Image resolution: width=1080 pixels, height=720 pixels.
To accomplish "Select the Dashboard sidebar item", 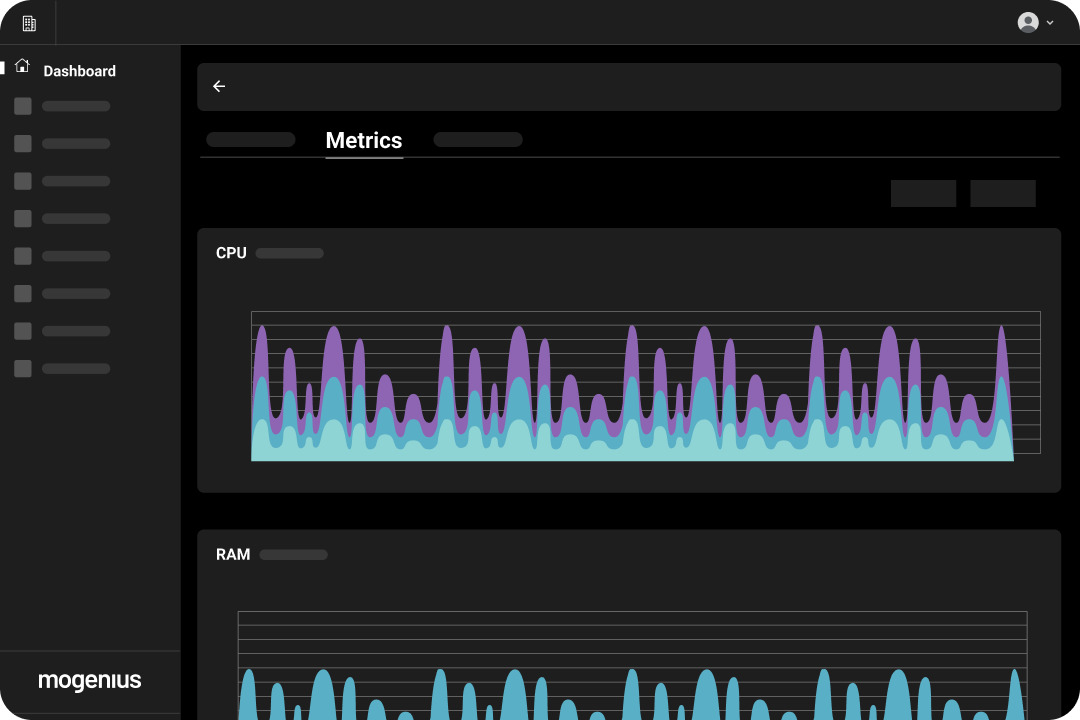I will click(79, 71).
